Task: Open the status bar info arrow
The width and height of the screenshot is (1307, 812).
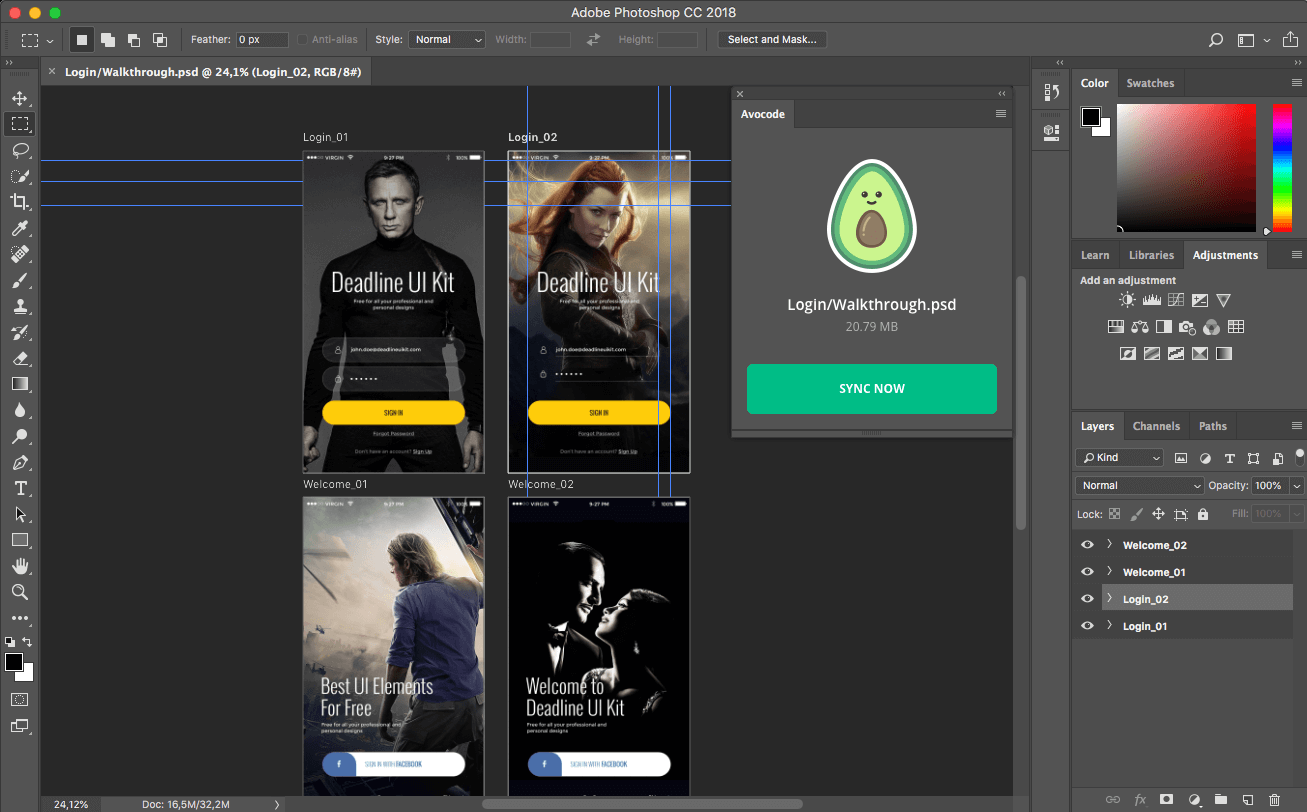Action: coord(277,804)
